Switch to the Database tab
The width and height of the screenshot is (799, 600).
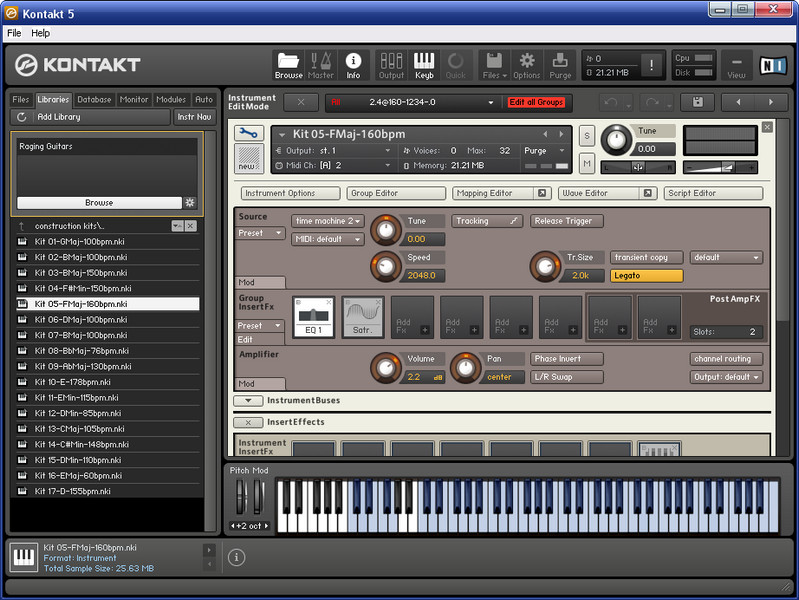[x=94, y=99]
